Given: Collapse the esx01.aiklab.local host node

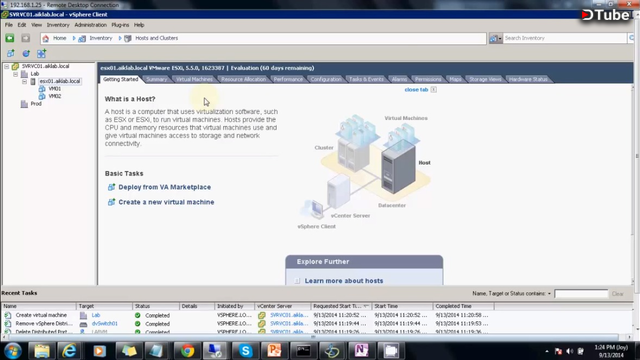Looking at the screenshot, I should 24,81.
